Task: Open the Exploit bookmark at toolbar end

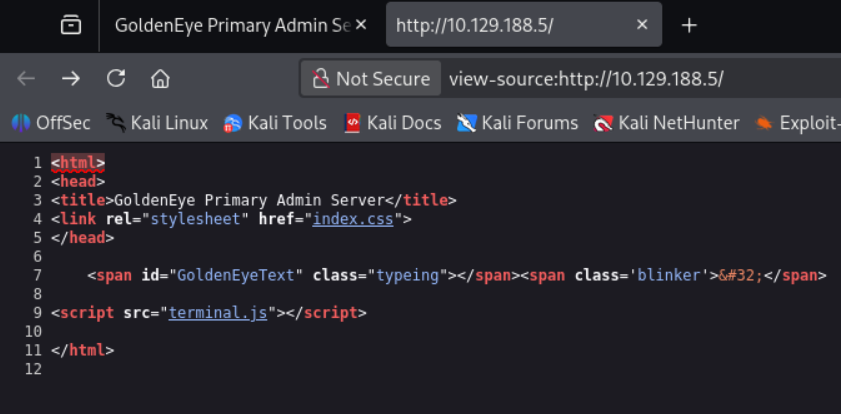Action: pos(797,123)
